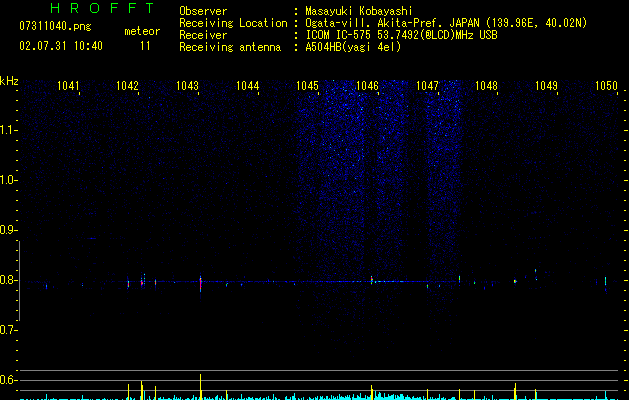The width and height of the screenshot is (629, 400).
Task: Click the Receiving antenna label
Action: 230,47
